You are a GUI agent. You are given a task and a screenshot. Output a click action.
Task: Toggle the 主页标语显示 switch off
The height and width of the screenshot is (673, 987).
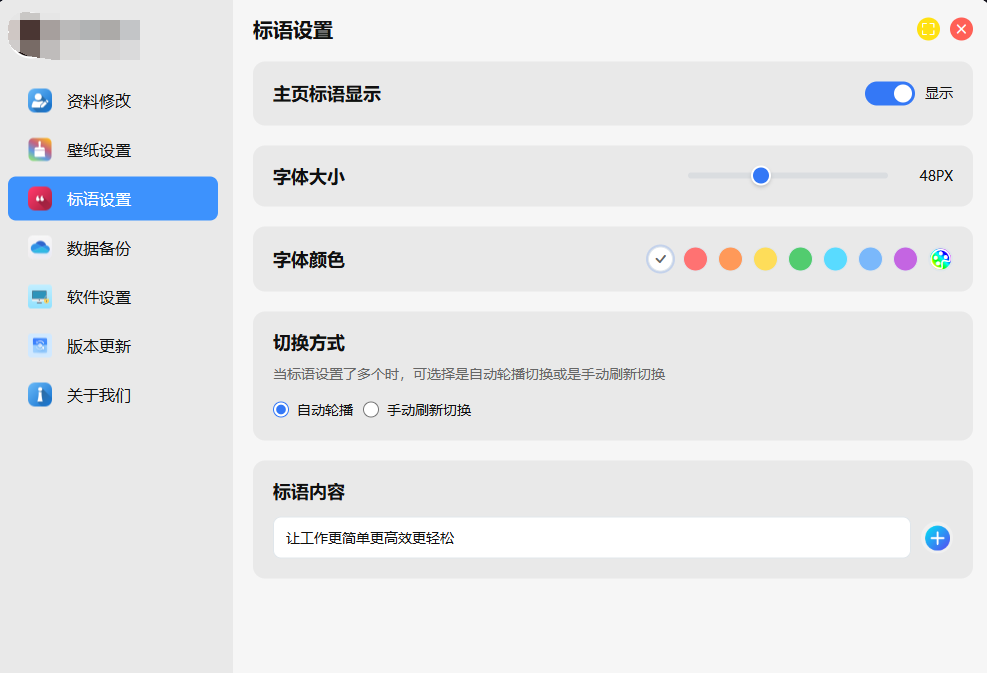coord(889,93)
